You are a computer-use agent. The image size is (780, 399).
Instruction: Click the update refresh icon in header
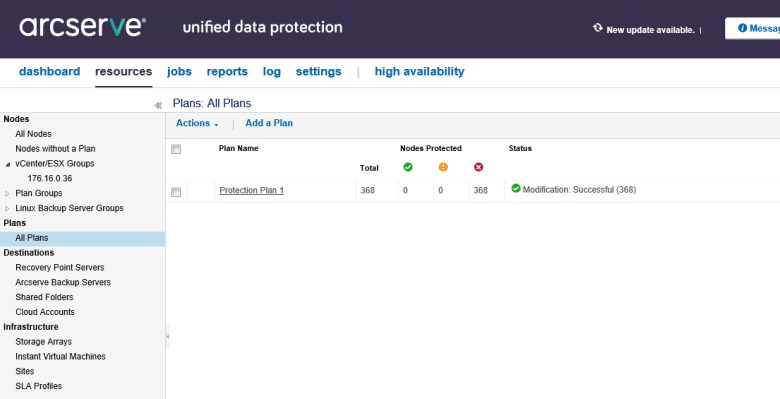pos(597,28)
